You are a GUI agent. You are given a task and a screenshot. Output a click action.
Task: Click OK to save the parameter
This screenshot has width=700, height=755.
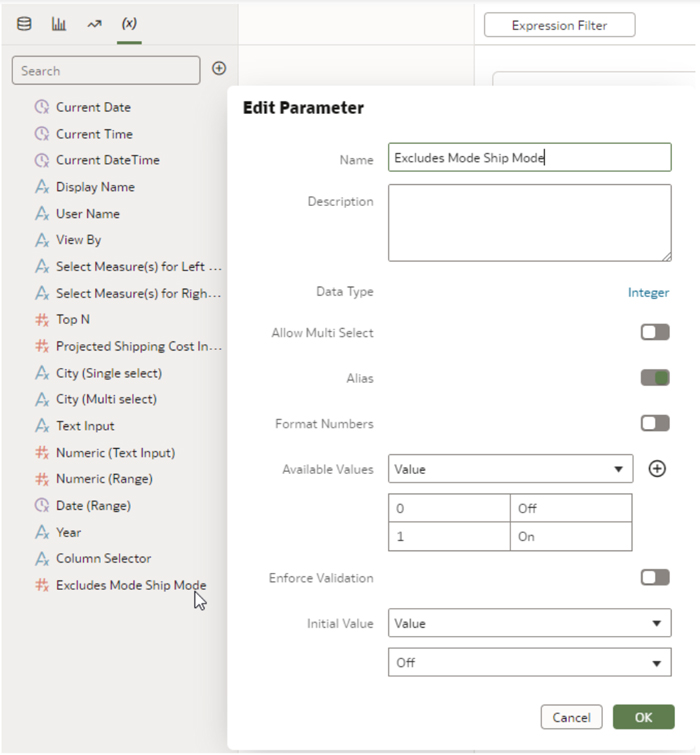643,717
